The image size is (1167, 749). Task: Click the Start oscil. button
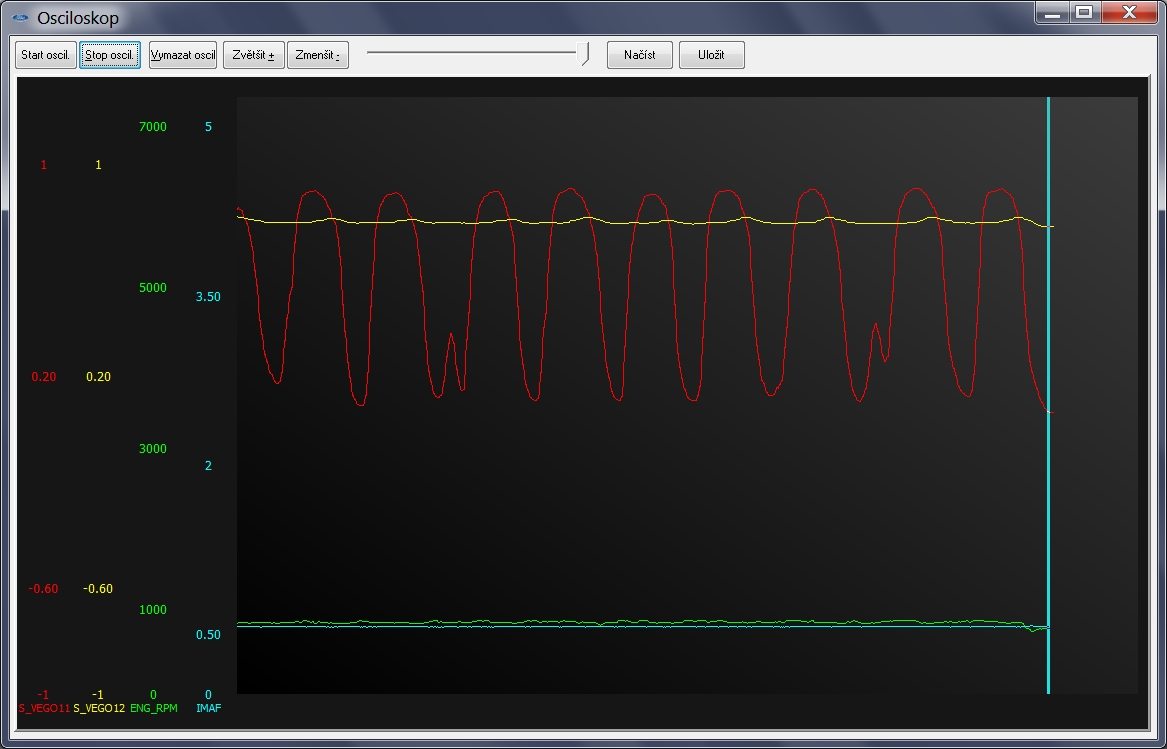pos(46,55)
